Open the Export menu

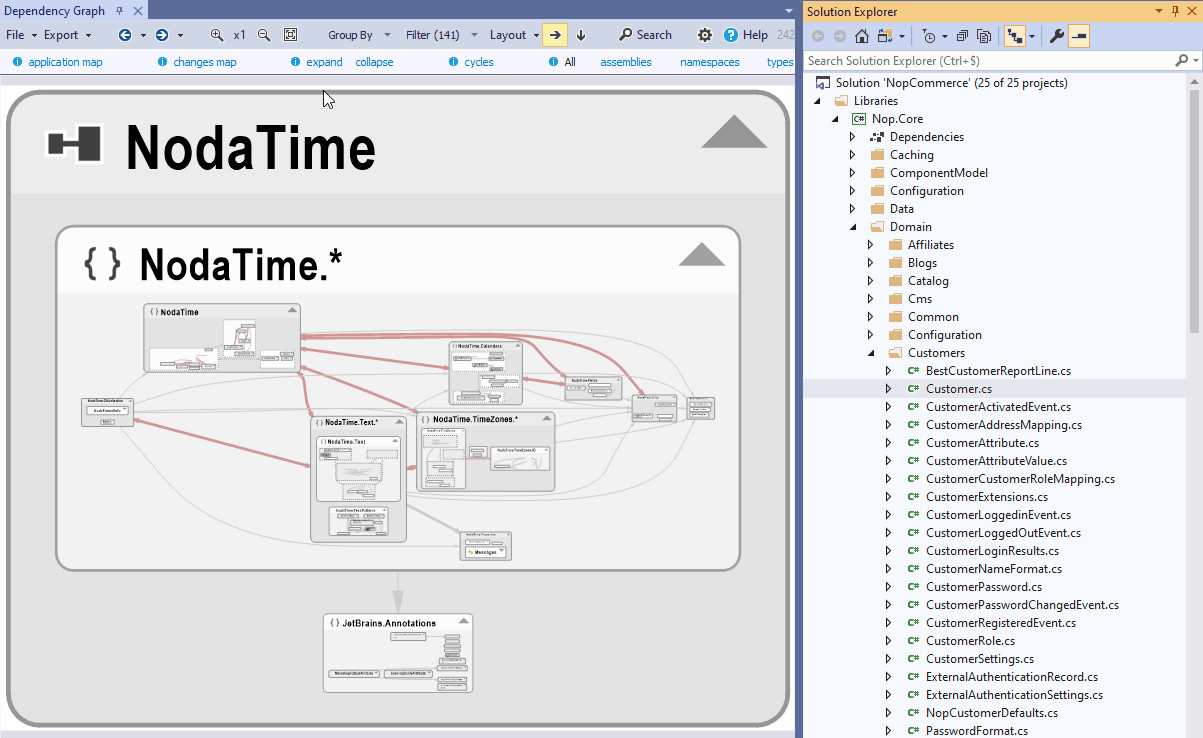(x=67, y=35)
